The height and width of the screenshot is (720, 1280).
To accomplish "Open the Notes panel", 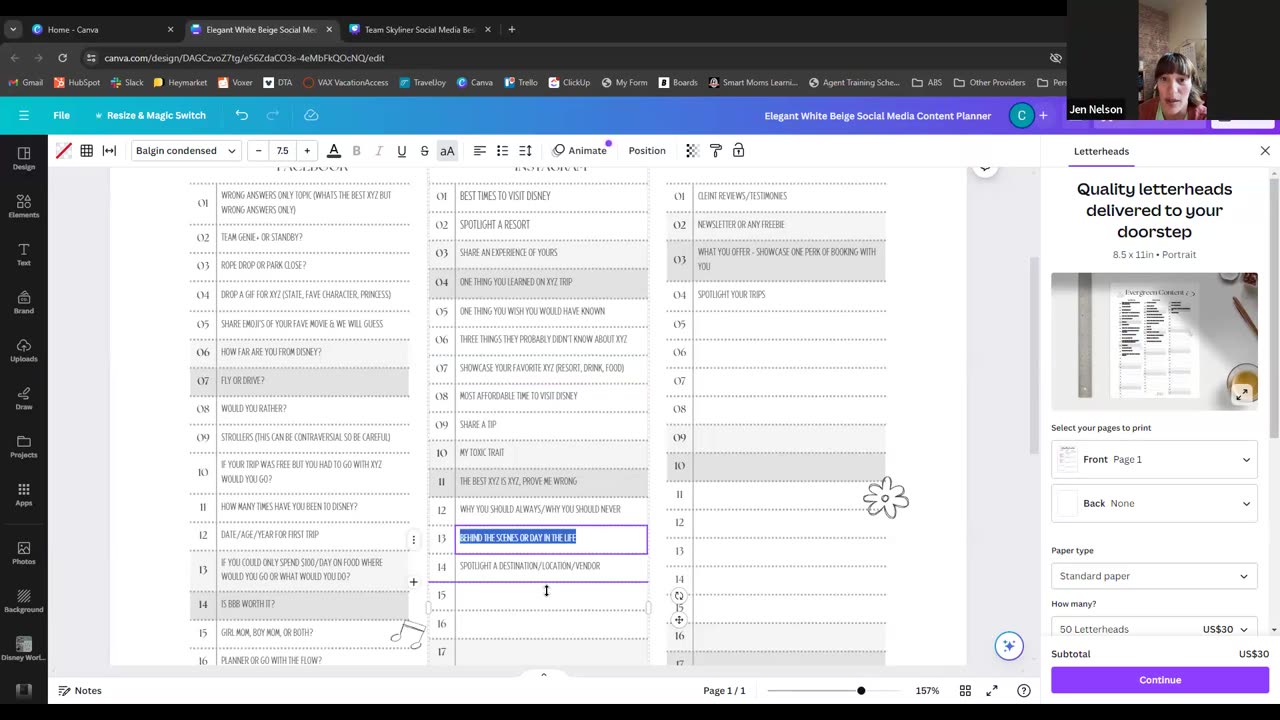I will pyautogui.click(x=79, y=690).
